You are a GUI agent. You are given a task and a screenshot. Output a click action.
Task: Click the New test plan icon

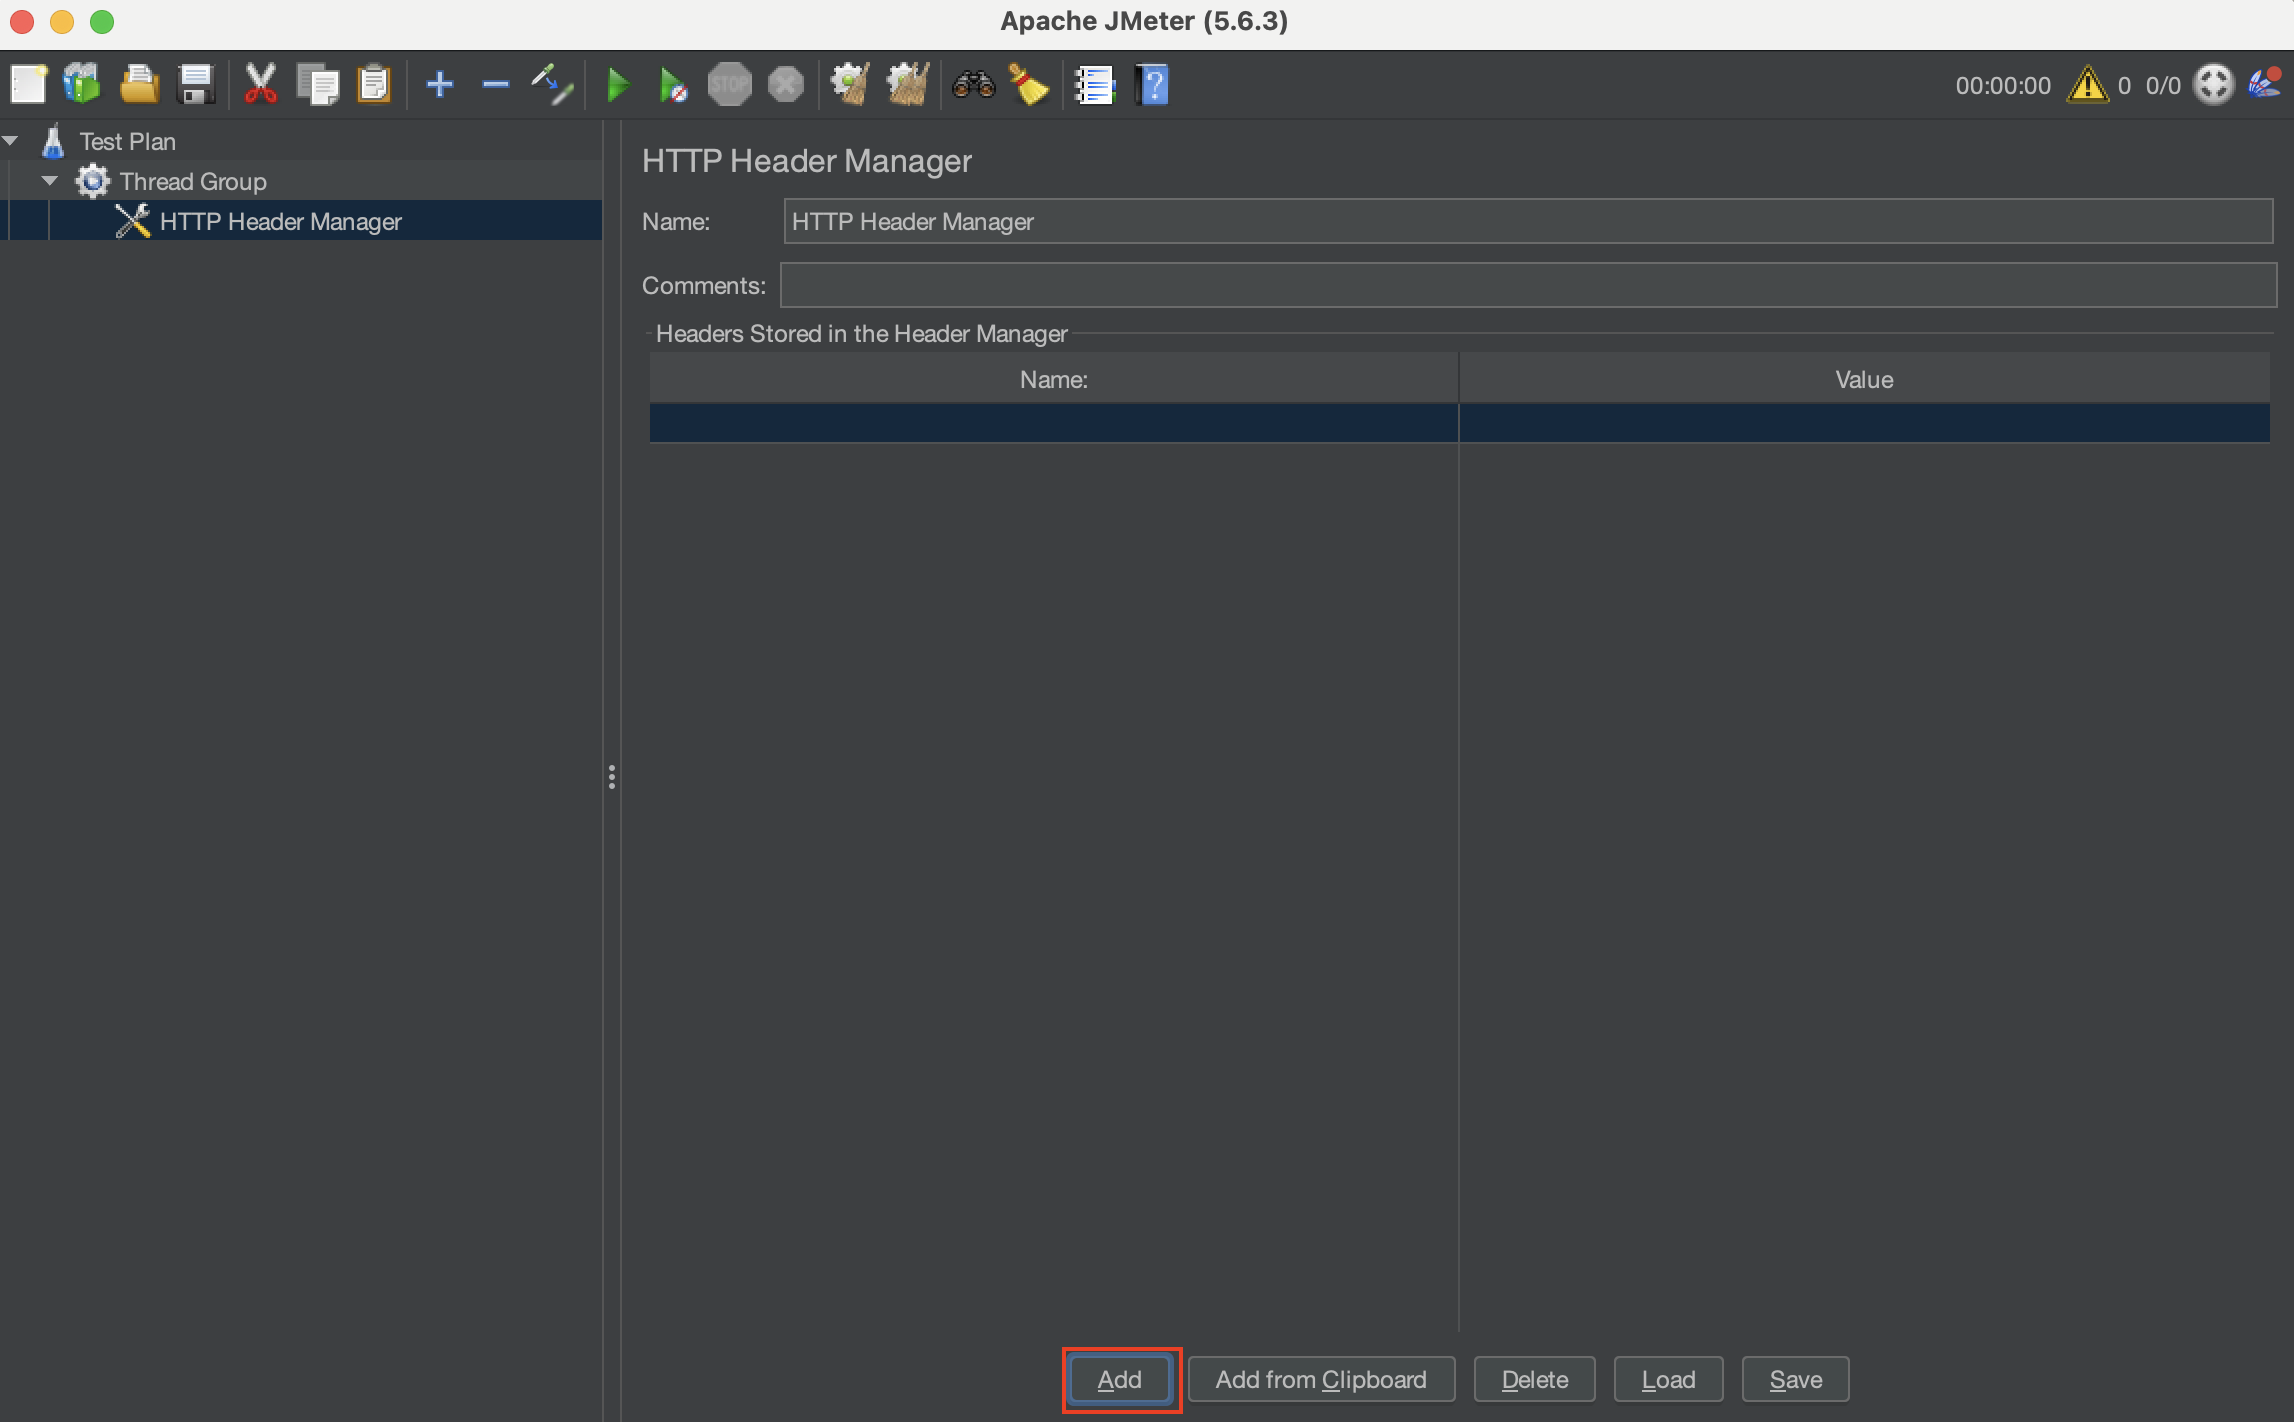tap(28, 85)
